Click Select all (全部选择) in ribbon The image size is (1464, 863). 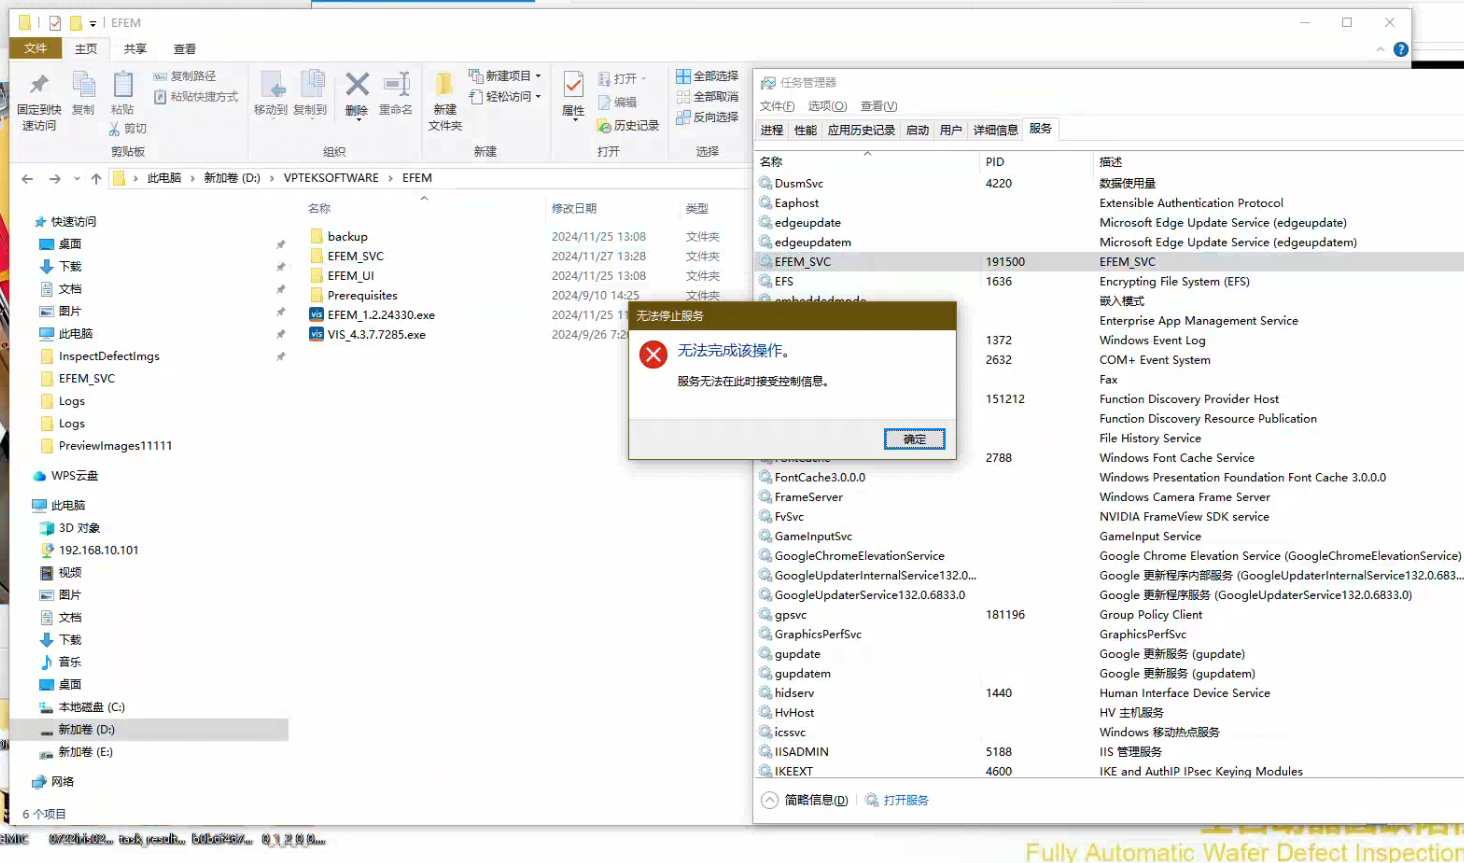point(707,76)
